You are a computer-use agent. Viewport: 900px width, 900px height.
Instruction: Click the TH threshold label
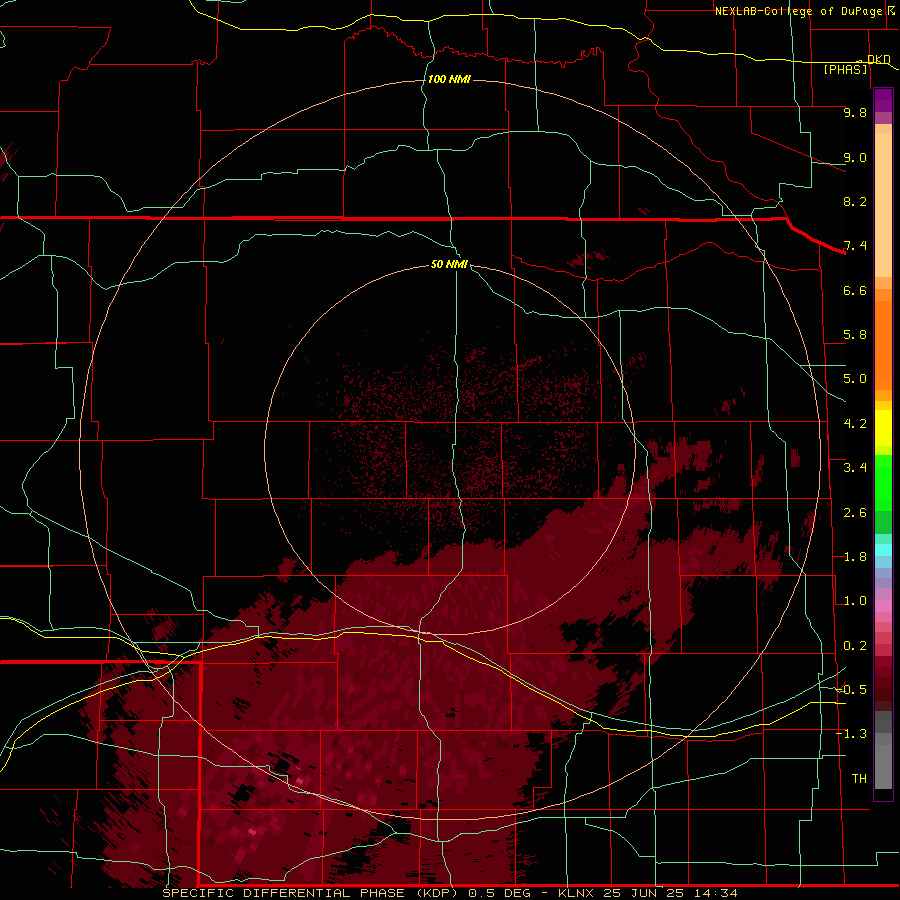click(859, 779)
